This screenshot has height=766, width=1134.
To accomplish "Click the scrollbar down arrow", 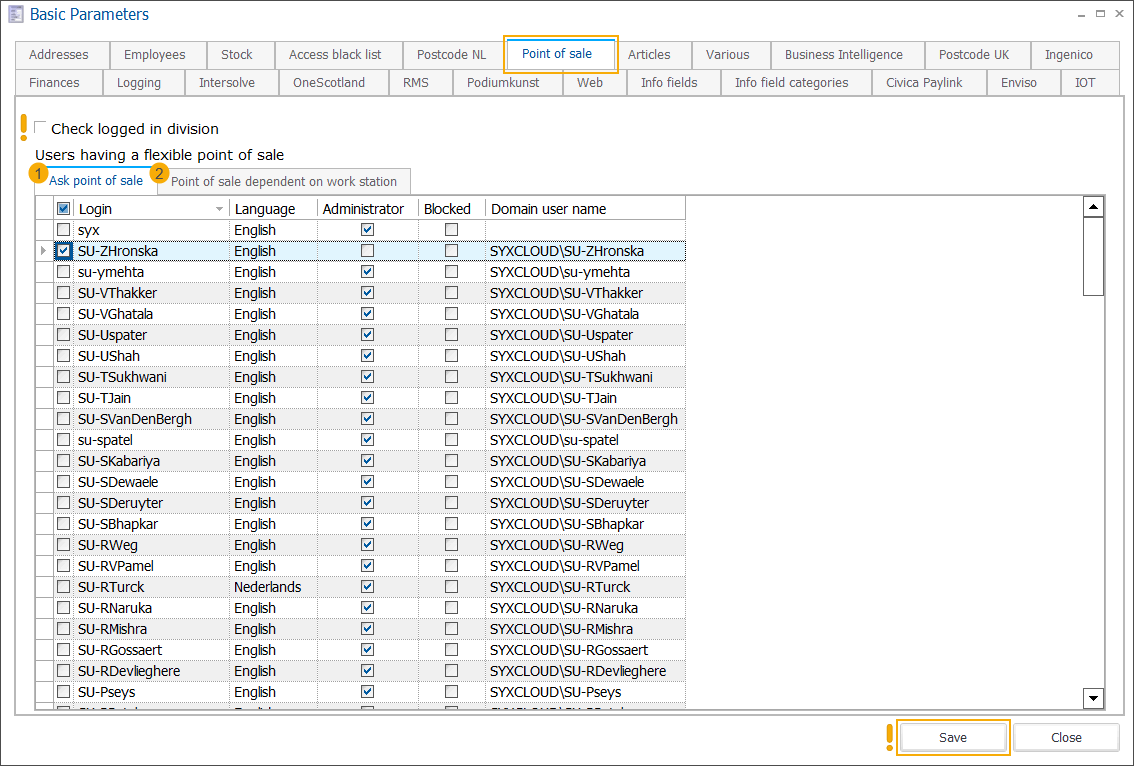I will (x=1094, y=698).
